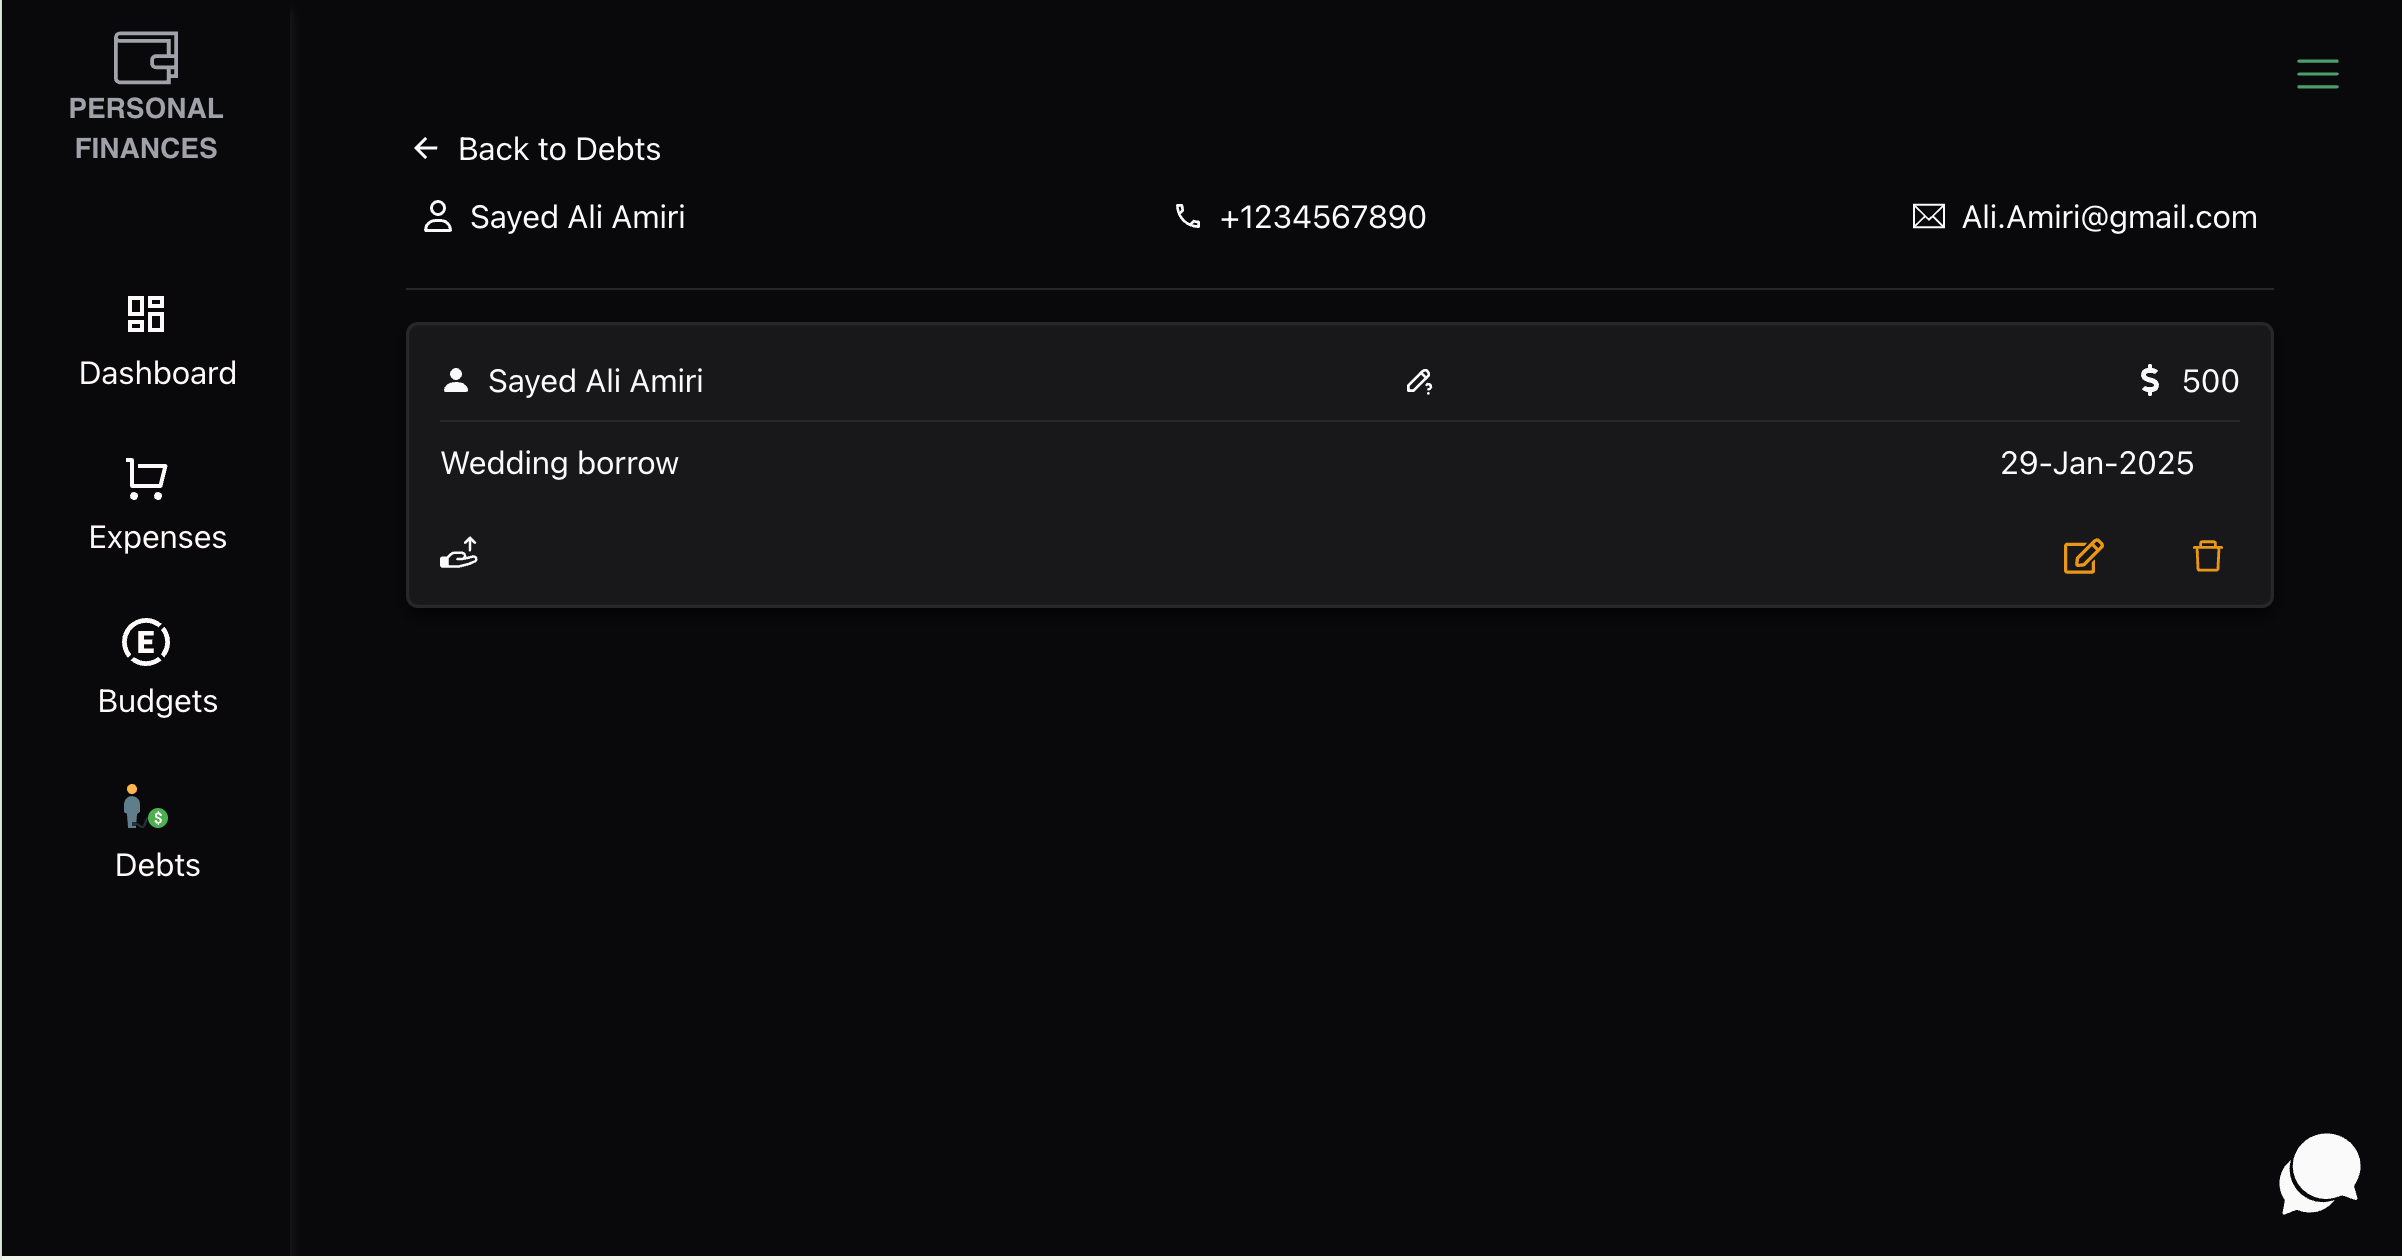Delete debt using the trash icon
Viewport: 2402px width, 1260px height.
point(2207,556)
